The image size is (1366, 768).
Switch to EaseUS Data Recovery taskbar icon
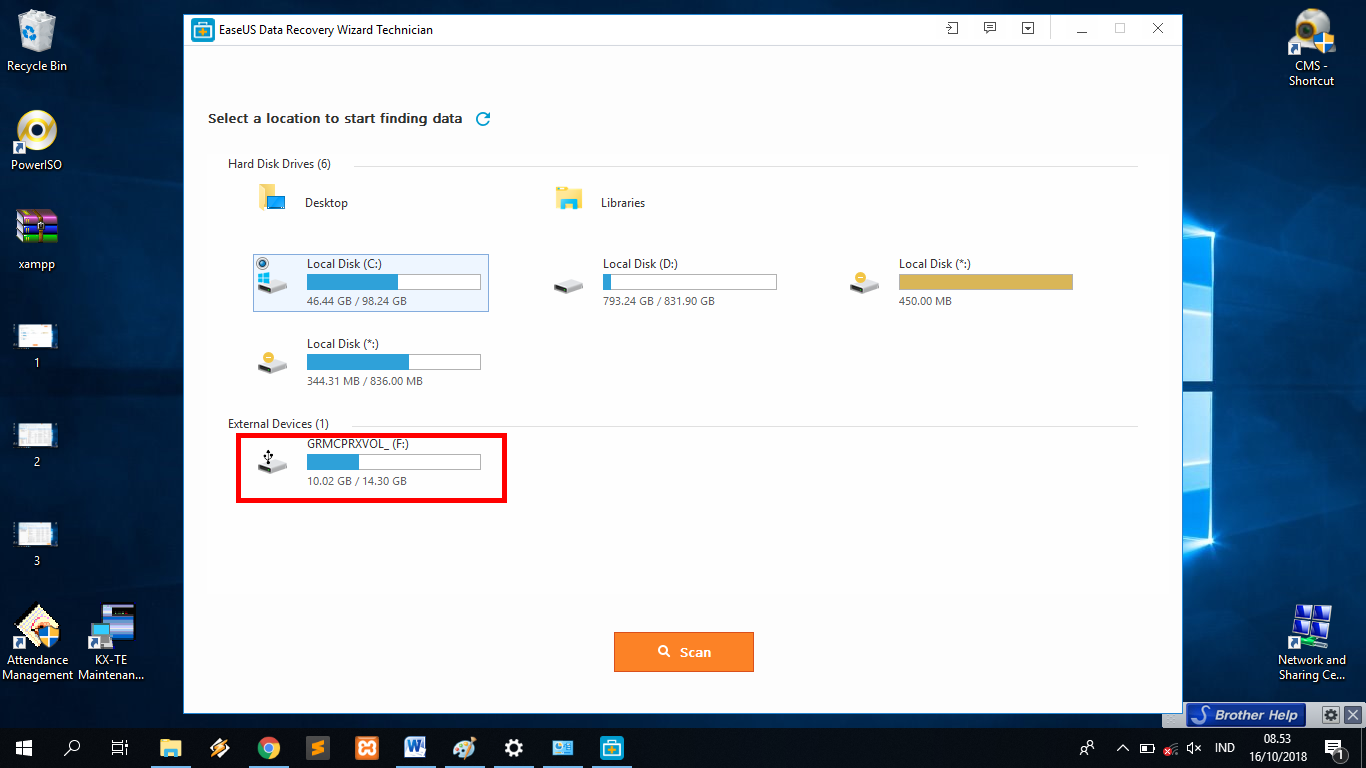611,747
